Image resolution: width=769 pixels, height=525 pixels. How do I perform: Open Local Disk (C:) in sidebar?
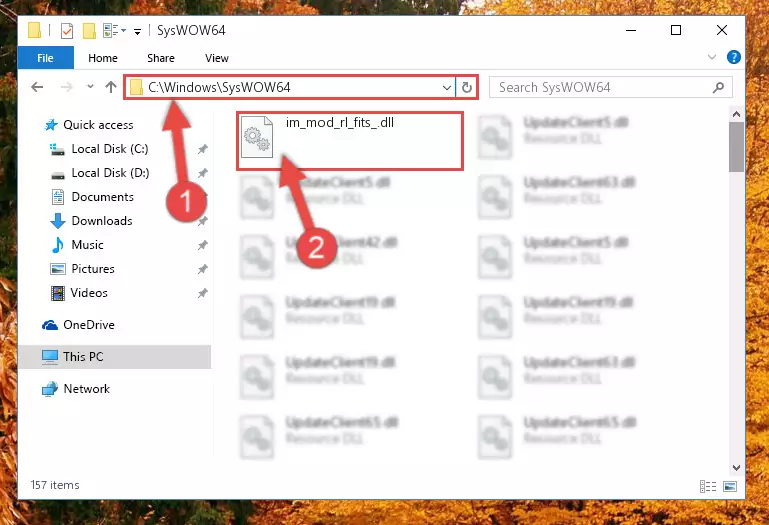[110, 149]
